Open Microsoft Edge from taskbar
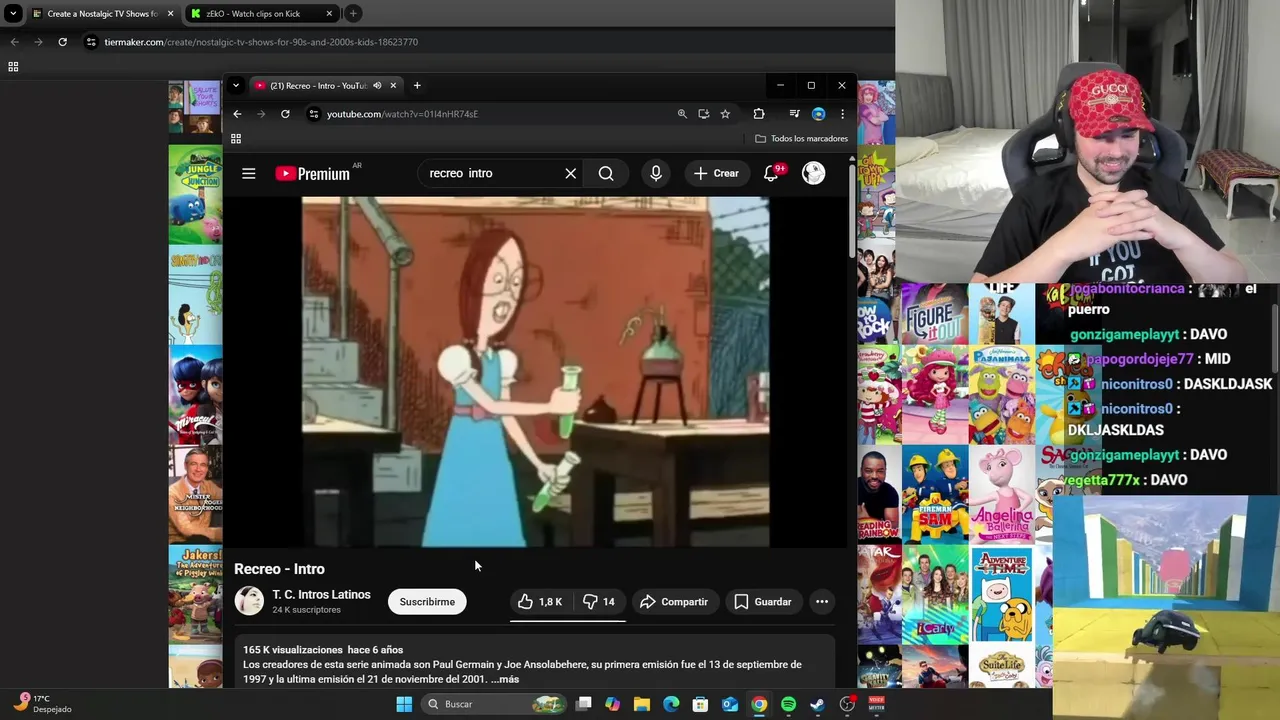1280x720 pixels. pyautogui.click(x=671, y=704)
